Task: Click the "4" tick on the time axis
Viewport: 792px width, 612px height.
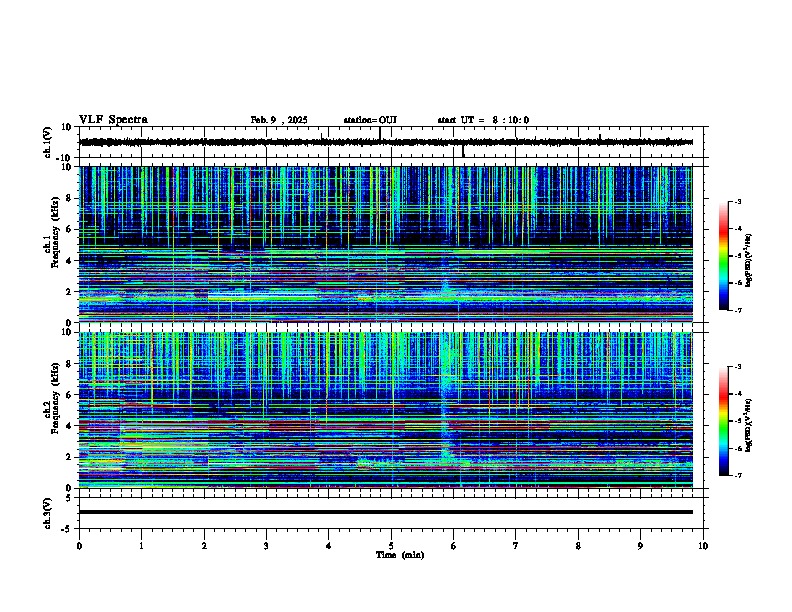Action: click(x=328, y=546)
